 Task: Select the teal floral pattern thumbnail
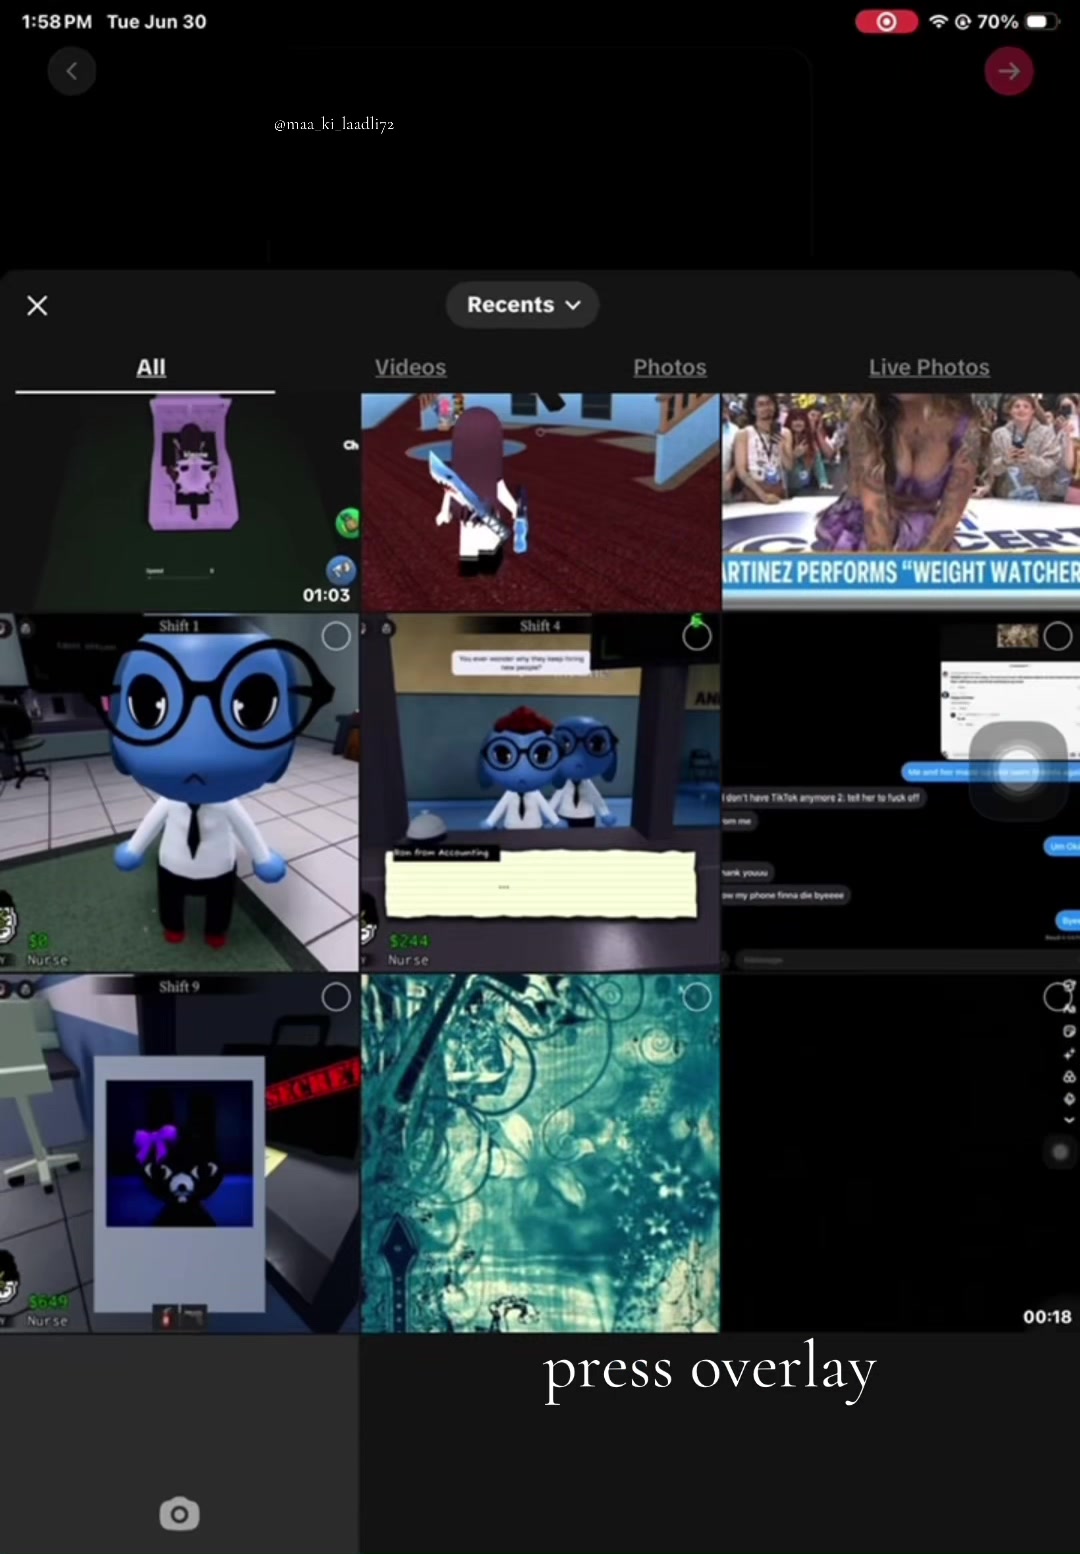(x=540, y=1153)
